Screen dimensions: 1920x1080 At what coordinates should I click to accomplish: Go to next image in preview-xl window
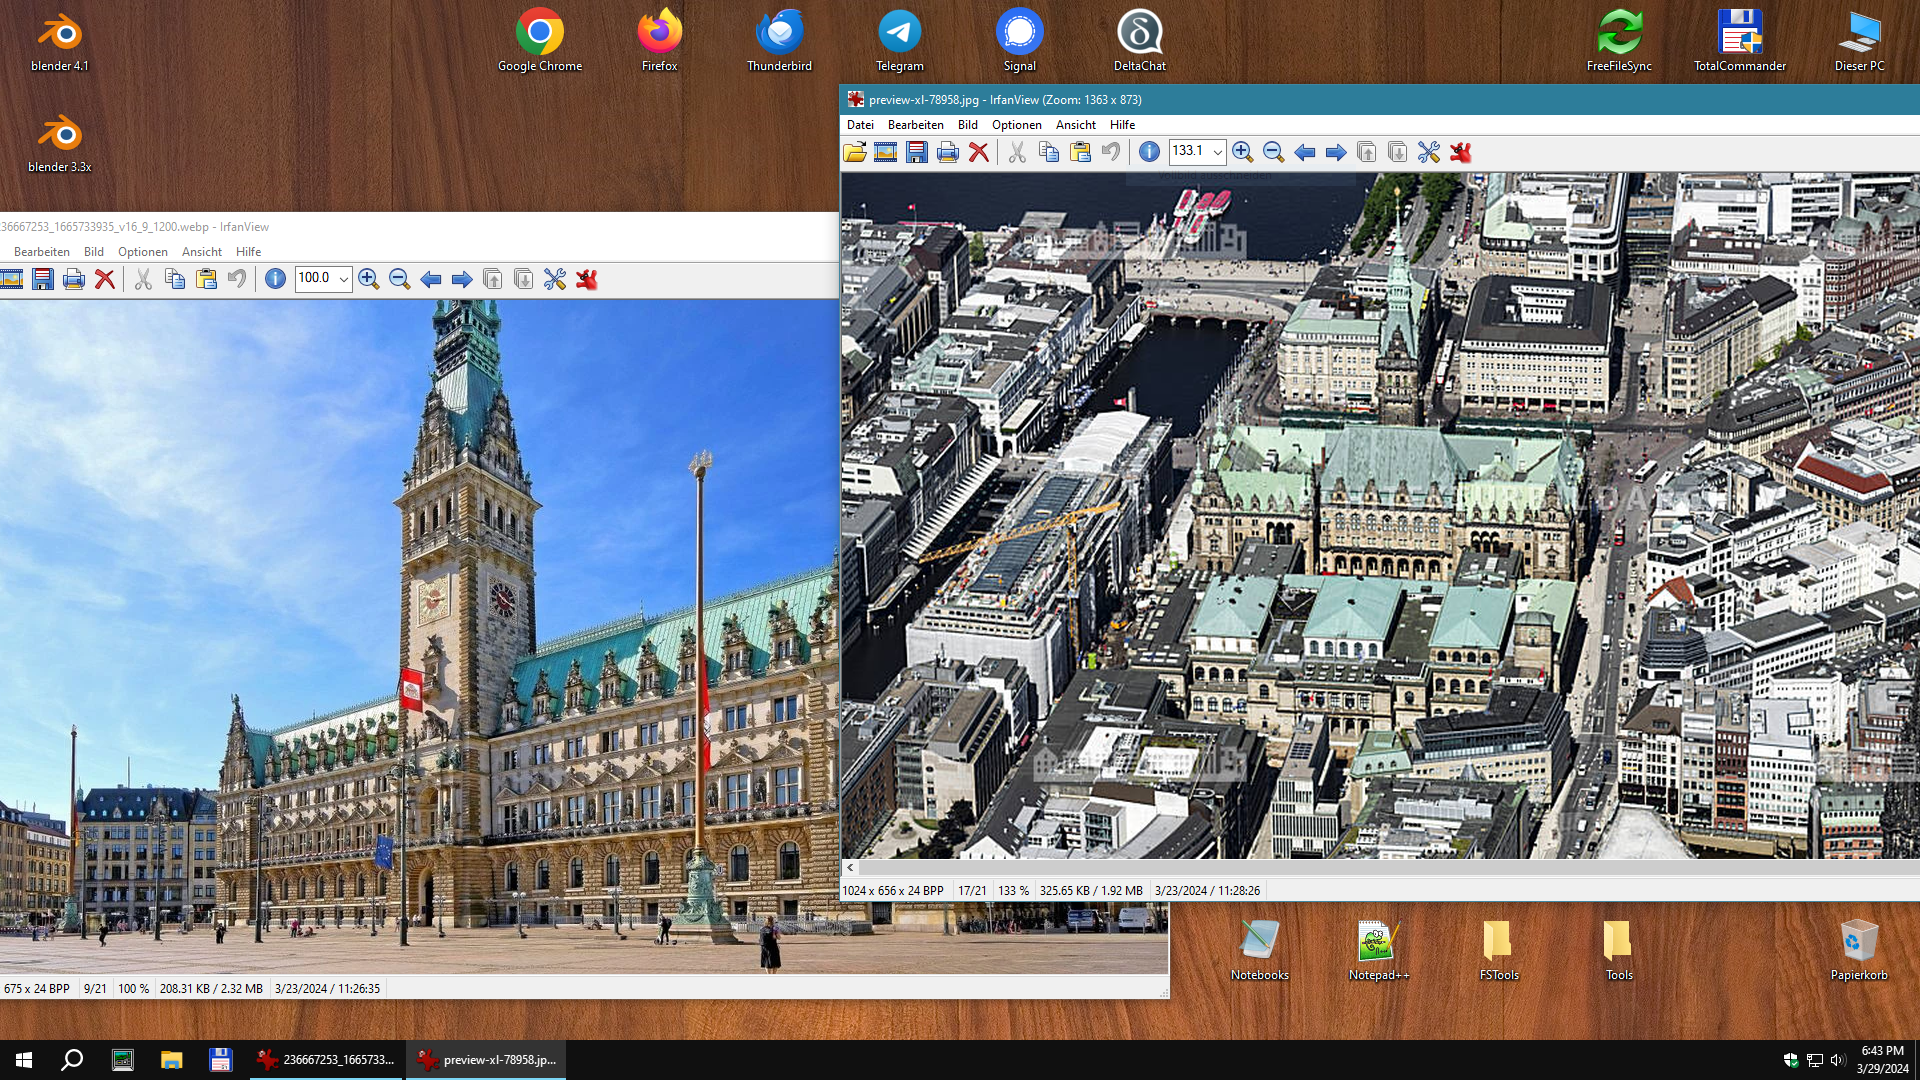pos(1335,152)
